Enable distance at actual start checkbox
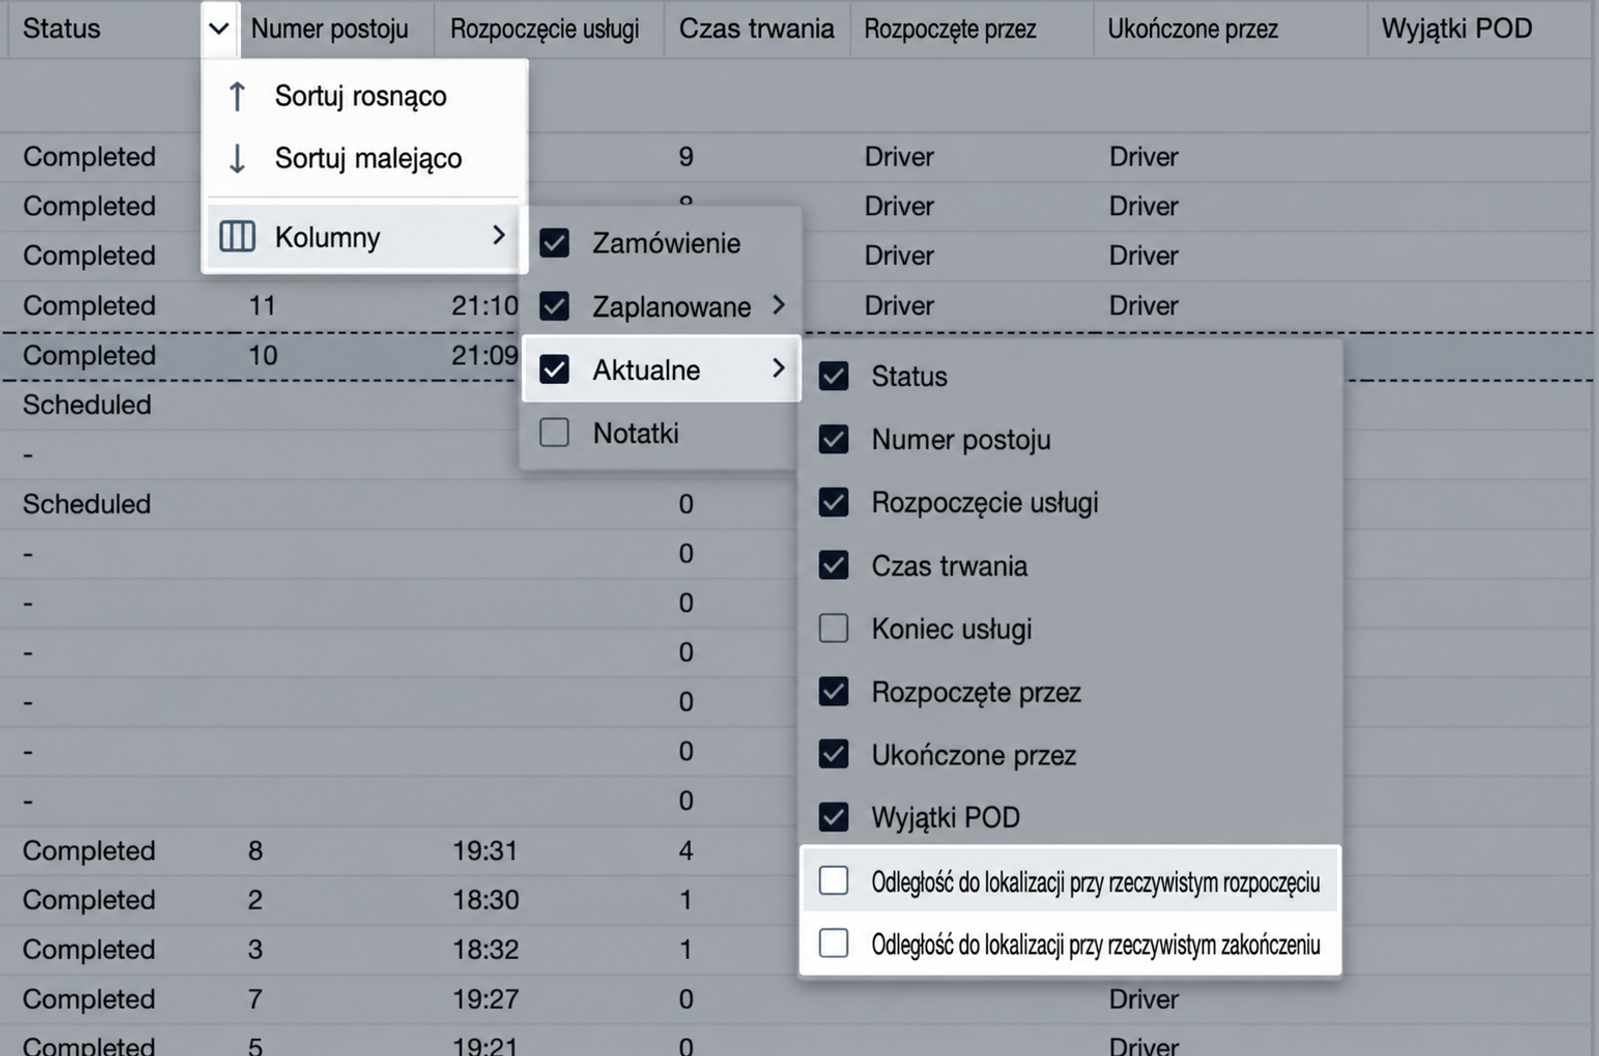The width and height of the screenshot is (1599, 1056). [833, 881]
